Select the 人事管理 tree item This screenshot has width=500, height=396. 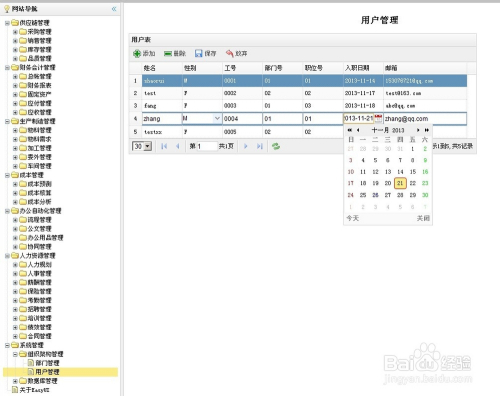point(39,273)
